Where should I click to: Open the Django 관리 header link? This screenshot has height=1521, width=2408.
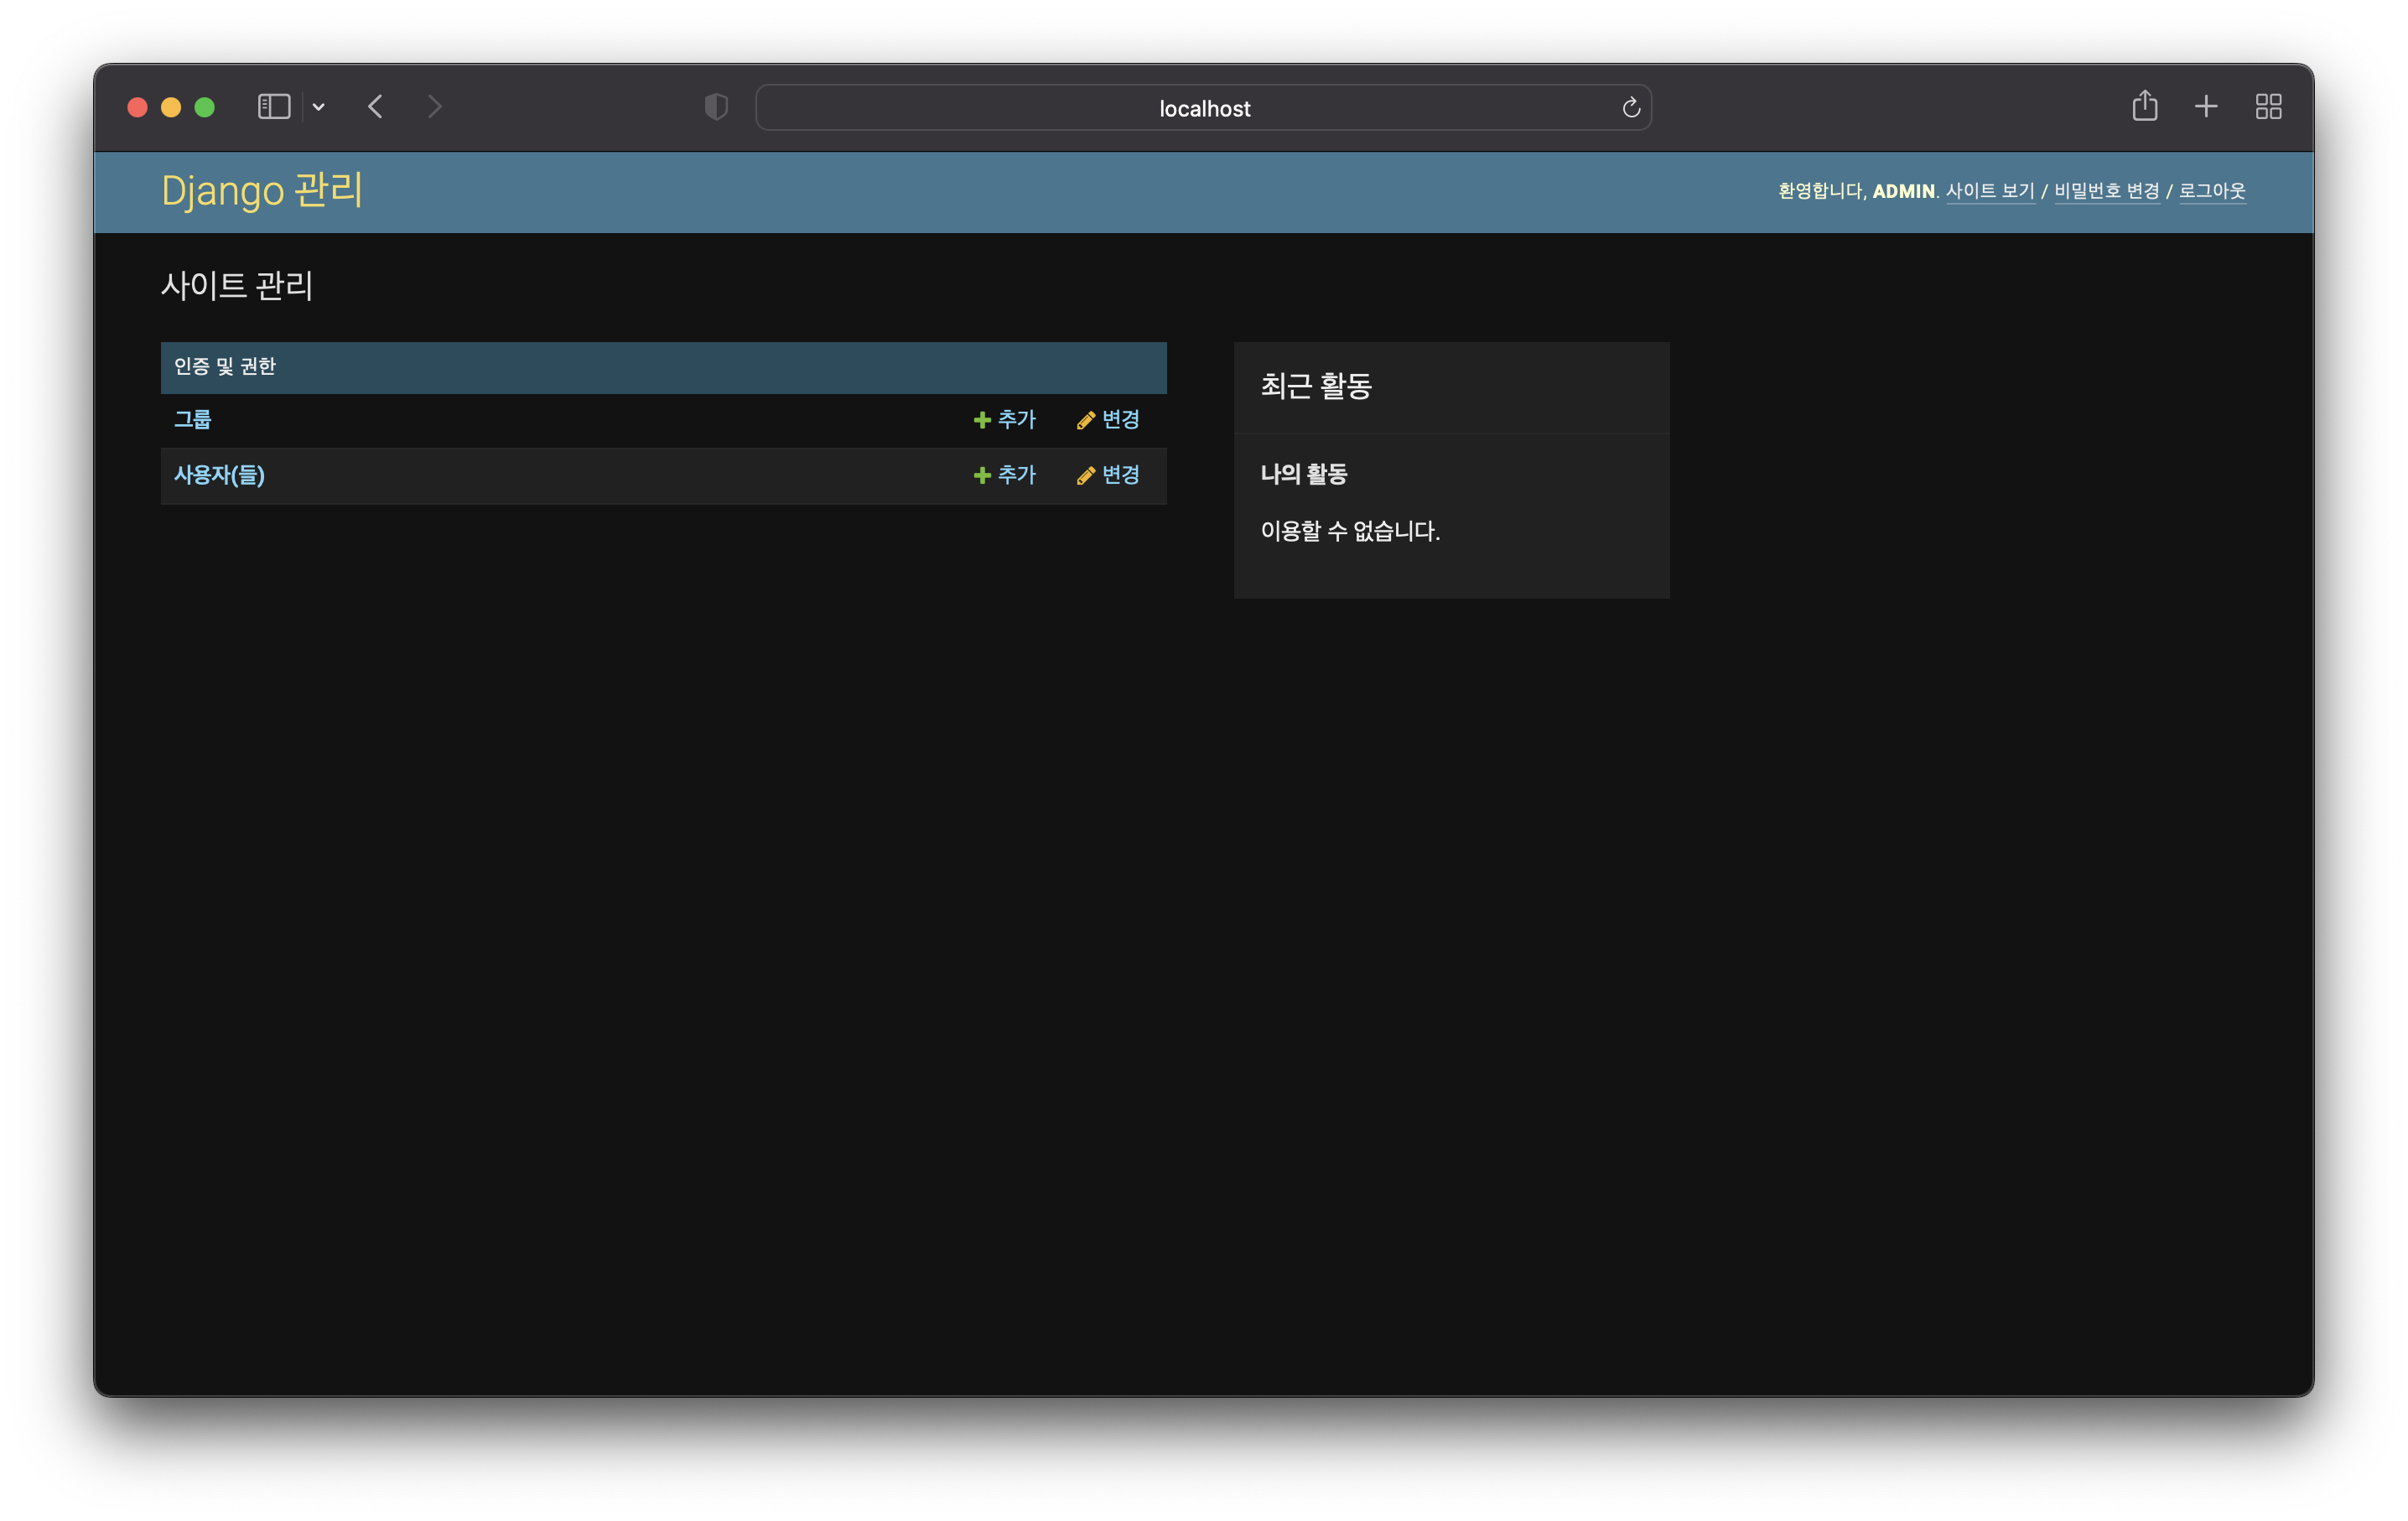point(262,190)
